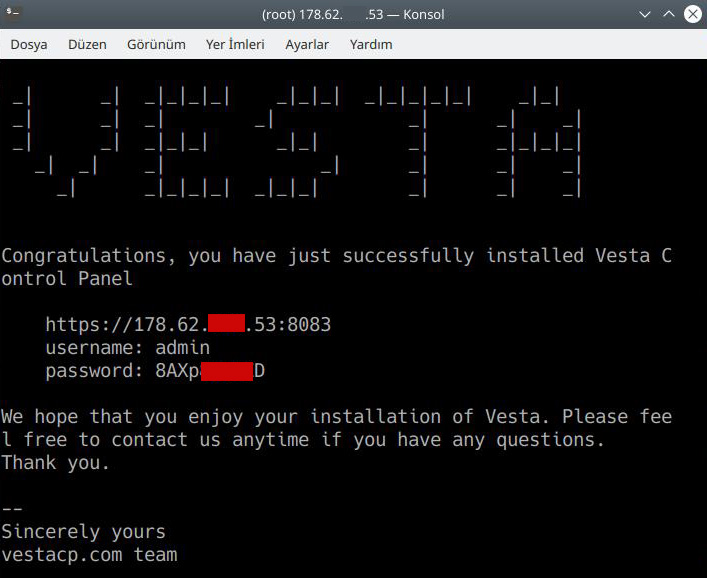Image resolution: width=707 pixels, height=578 pixels.
Task: Close the Konsole window
Action: 692,14
